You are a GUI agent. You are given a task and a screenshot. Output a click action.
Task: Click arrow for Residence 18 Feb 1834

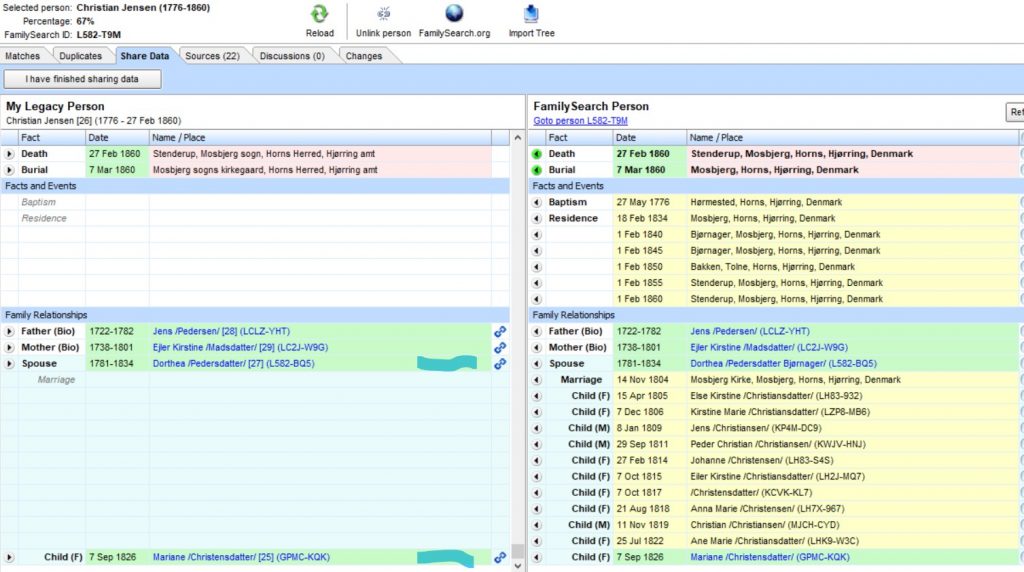[x=537, y=219]
